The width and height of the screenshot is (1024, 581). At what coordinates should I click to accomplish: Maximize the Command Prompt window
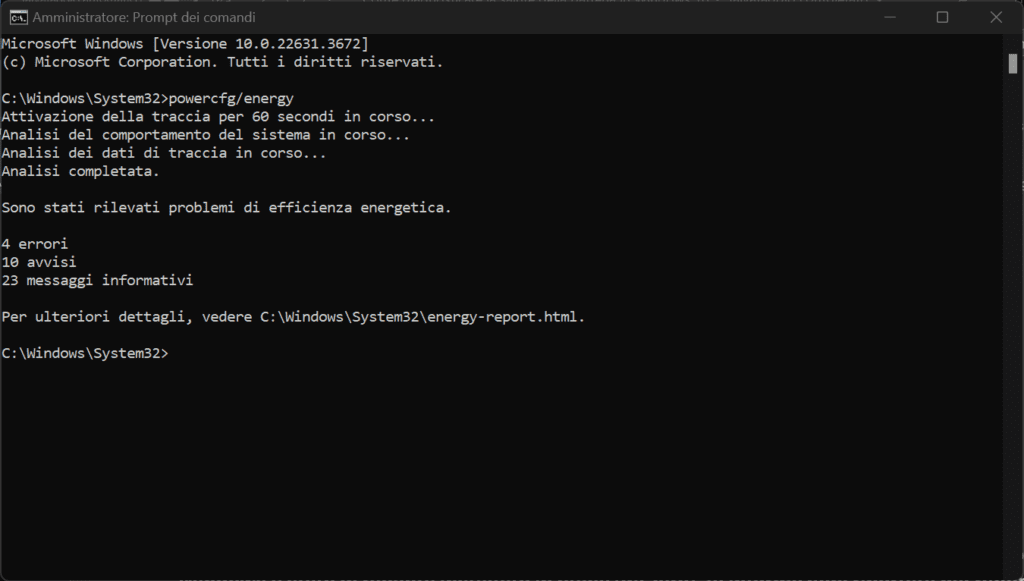942,17
